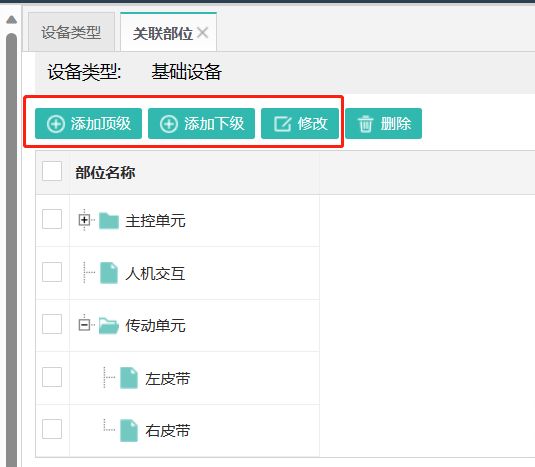Click the open folder icon beside 传动单元
The image size is (535, 467).
click(109, 325)
